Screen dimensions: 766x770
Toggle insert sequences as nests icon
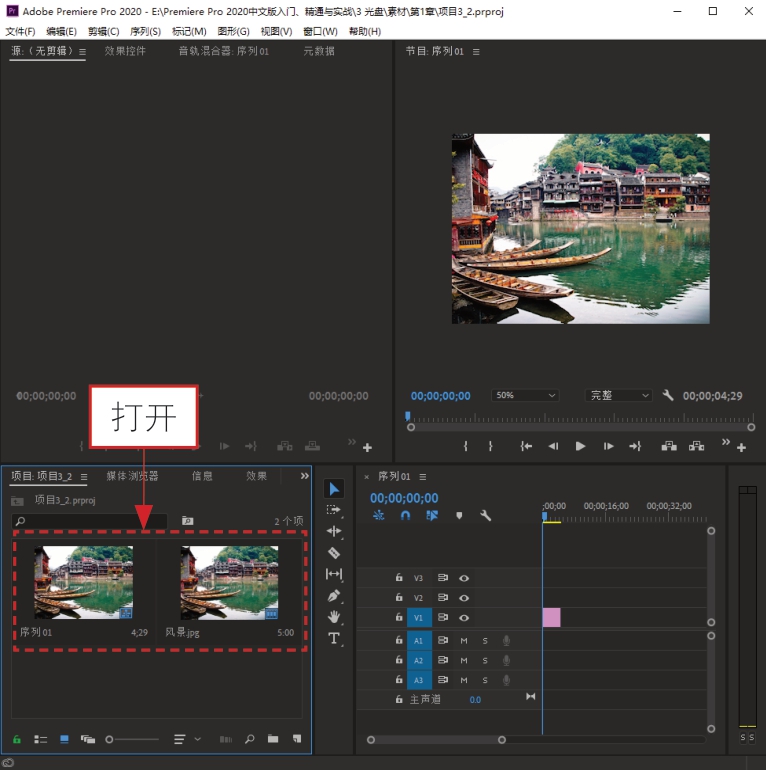tap(379, 515)
